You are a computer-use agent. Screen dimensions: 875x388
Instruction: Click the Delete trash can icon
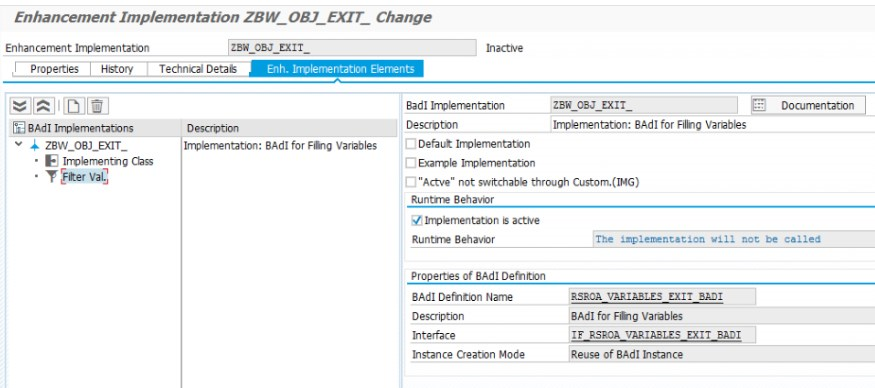(97, 106)
